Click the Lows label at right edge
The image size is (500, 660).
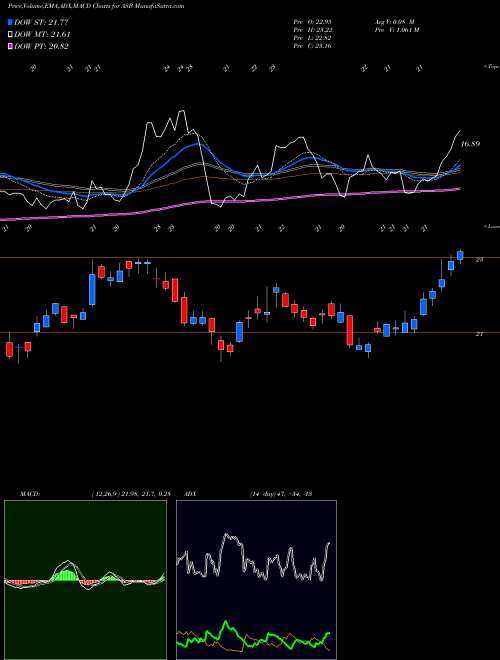(x=492, y=226)
